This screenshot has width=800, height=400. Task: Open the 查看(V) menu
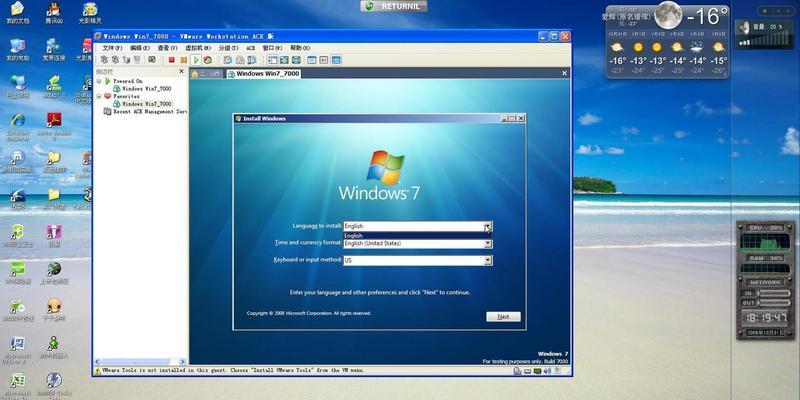(167, 48)
